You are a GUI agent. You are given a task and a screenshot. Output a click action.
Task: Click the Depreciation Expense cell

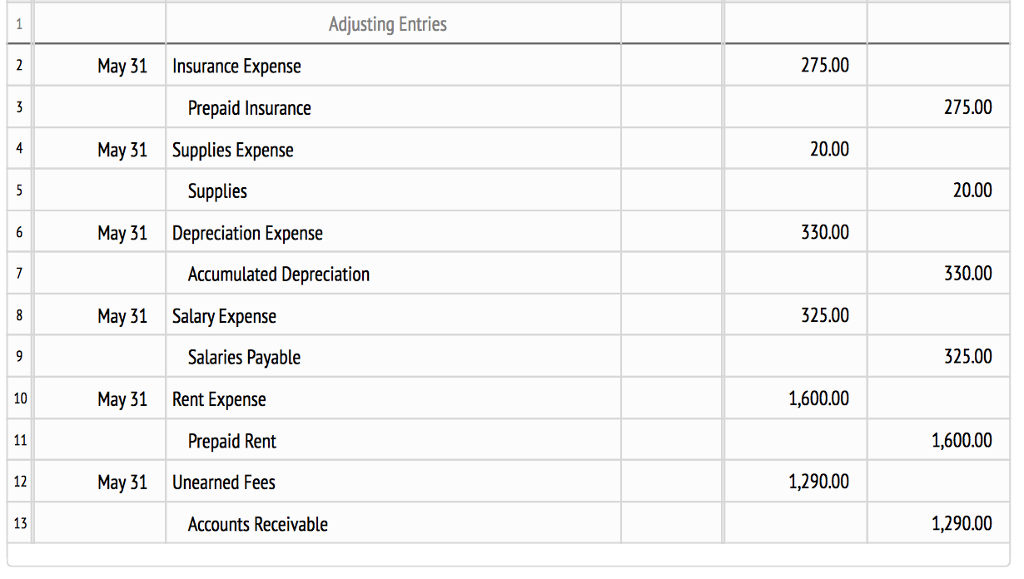tap(247, 232)
